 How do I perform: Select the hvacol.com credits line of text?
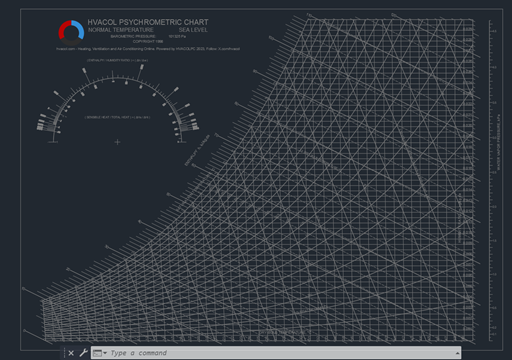pos(148,49)
